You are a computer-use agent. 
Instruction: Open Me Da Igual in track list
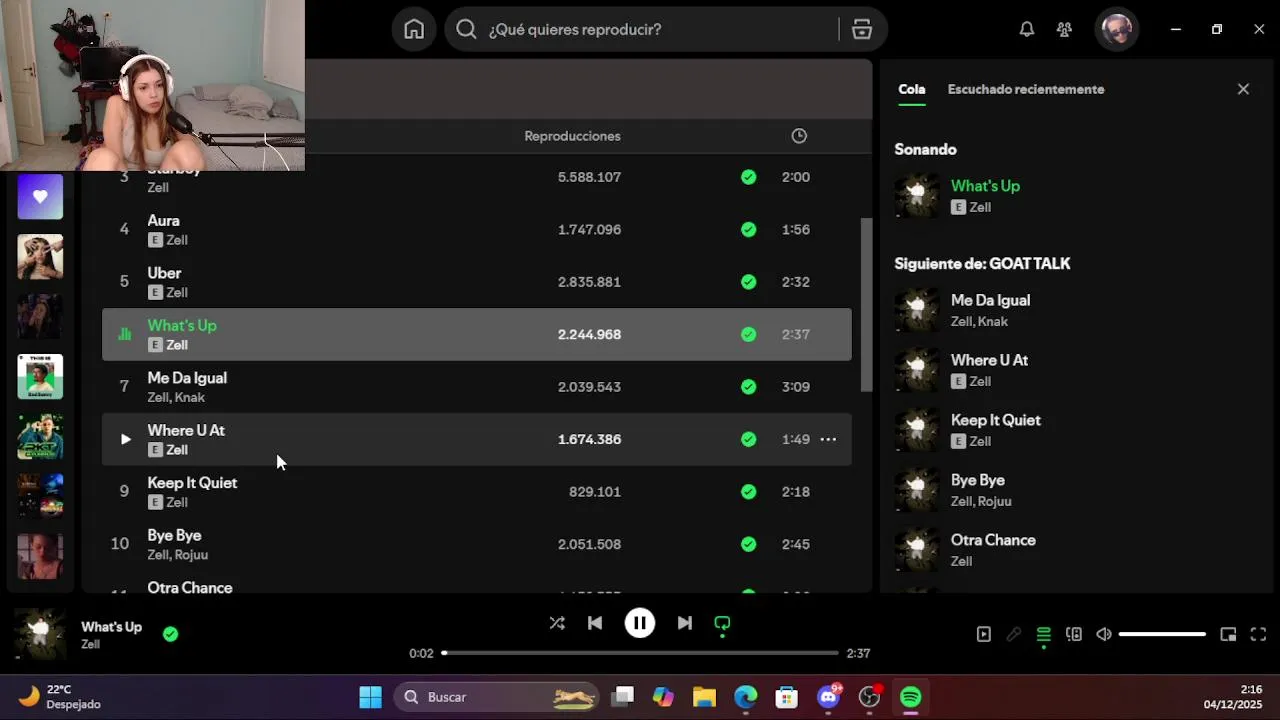(187, 378)
